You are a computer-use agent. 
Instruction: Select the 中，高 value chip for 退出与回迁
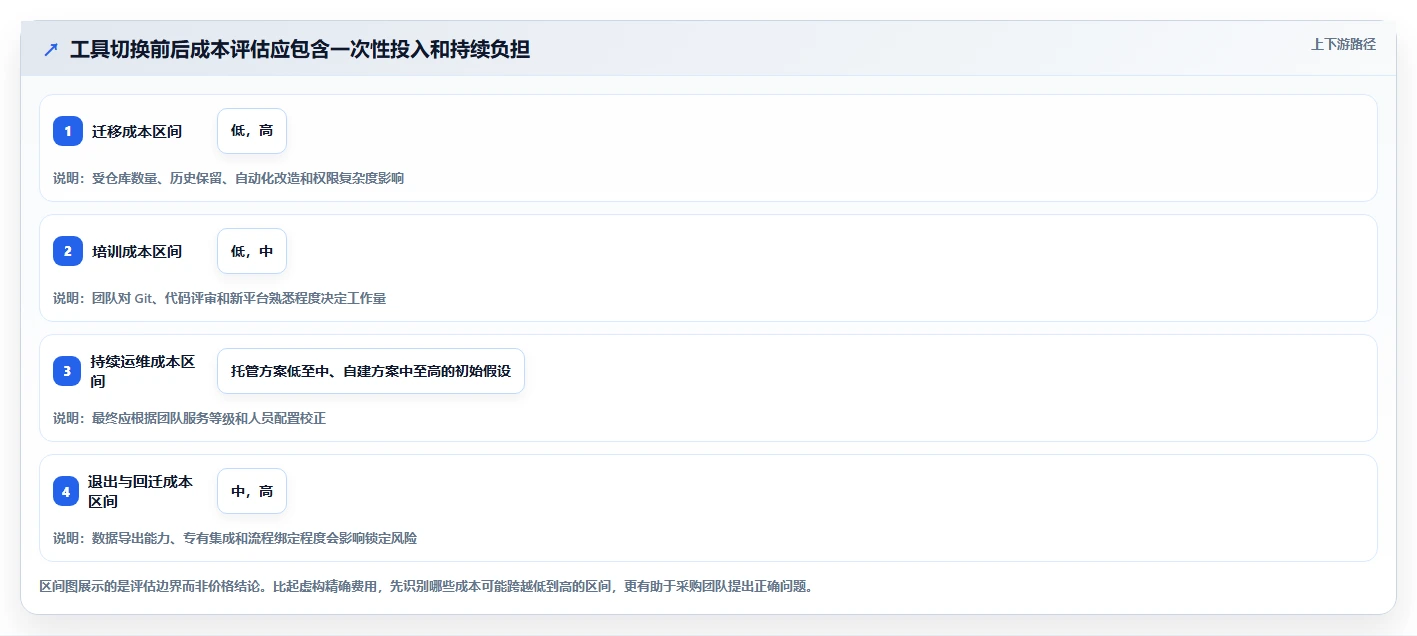click(x=252, y=491)
